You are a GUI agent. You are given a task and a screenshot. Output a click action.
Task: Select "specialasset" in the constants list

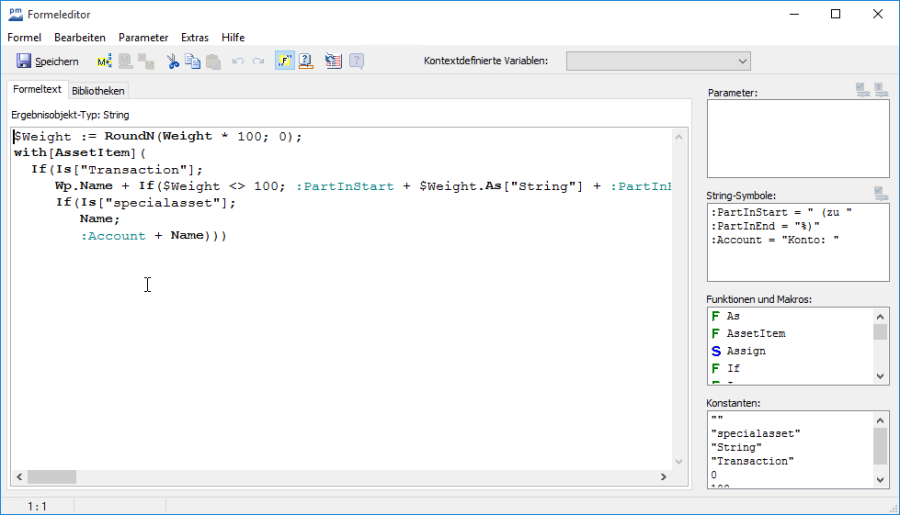pos(756,433)
